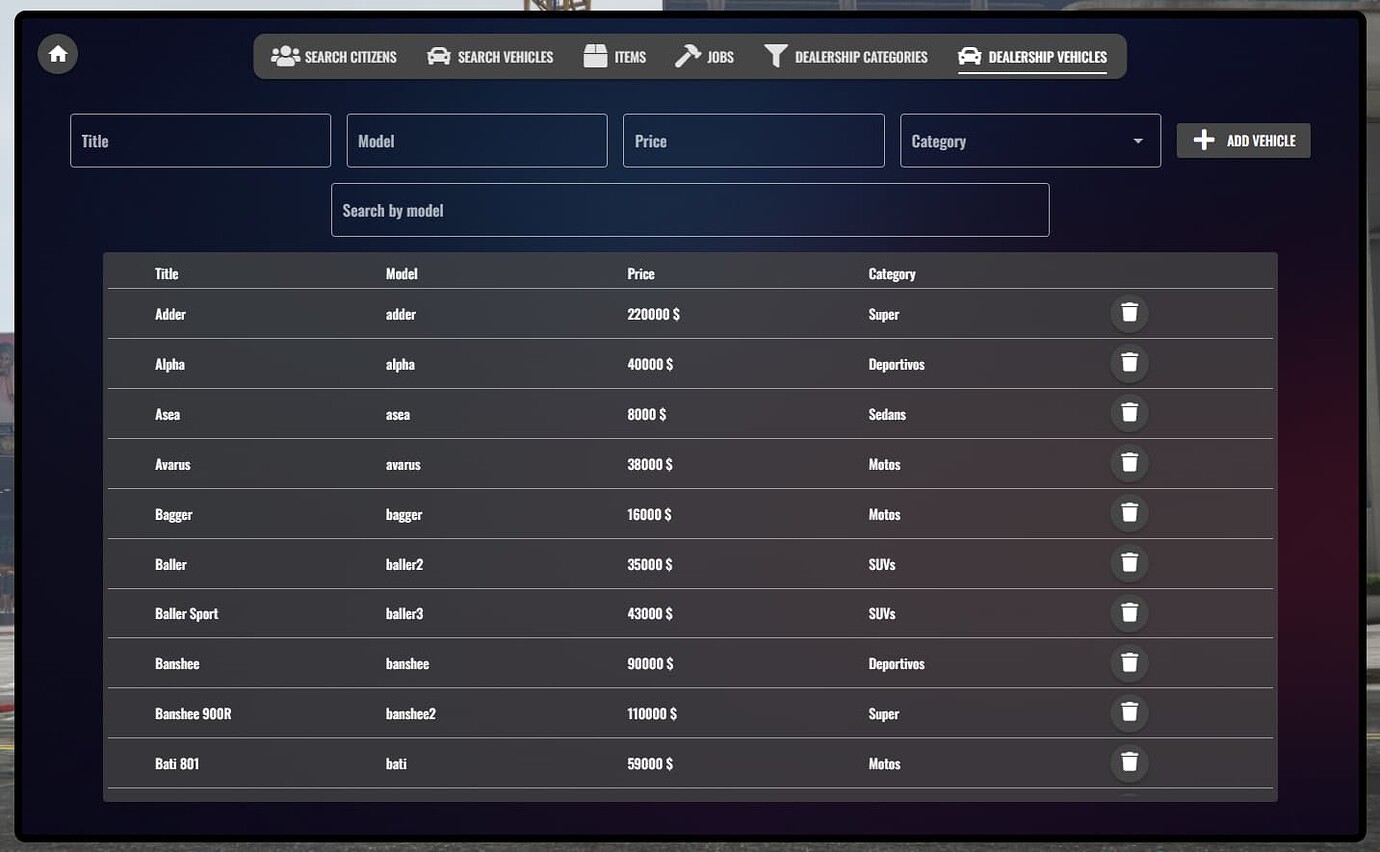Go to the Items tab
The height and width of the screenshot is (852, 1380).
[615, 57]
